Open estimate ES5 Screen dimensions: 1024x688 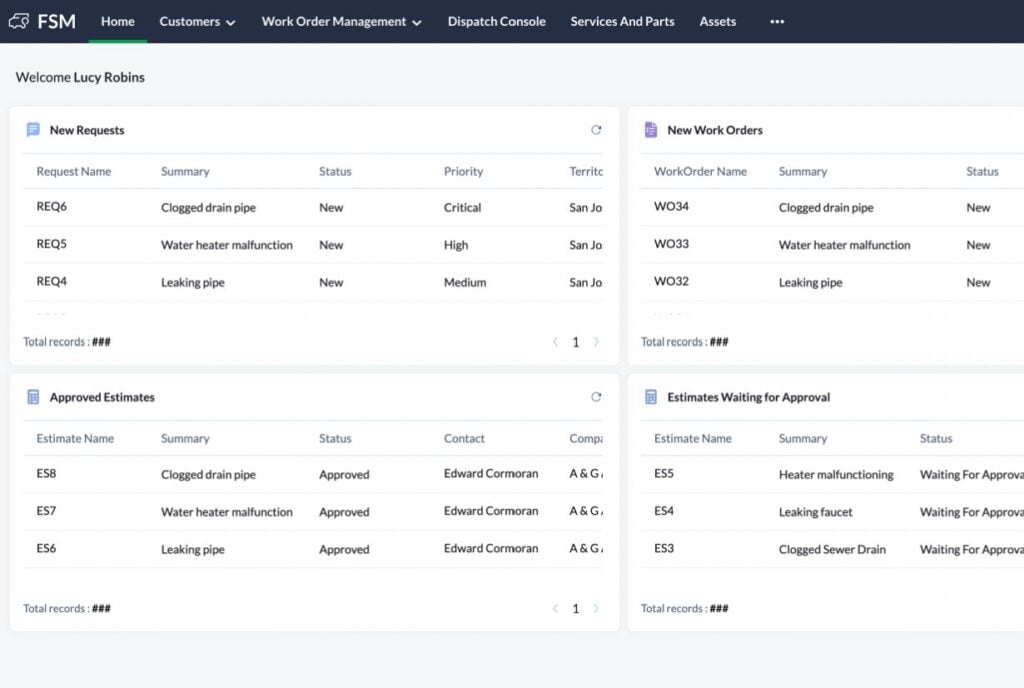[664, 473]
